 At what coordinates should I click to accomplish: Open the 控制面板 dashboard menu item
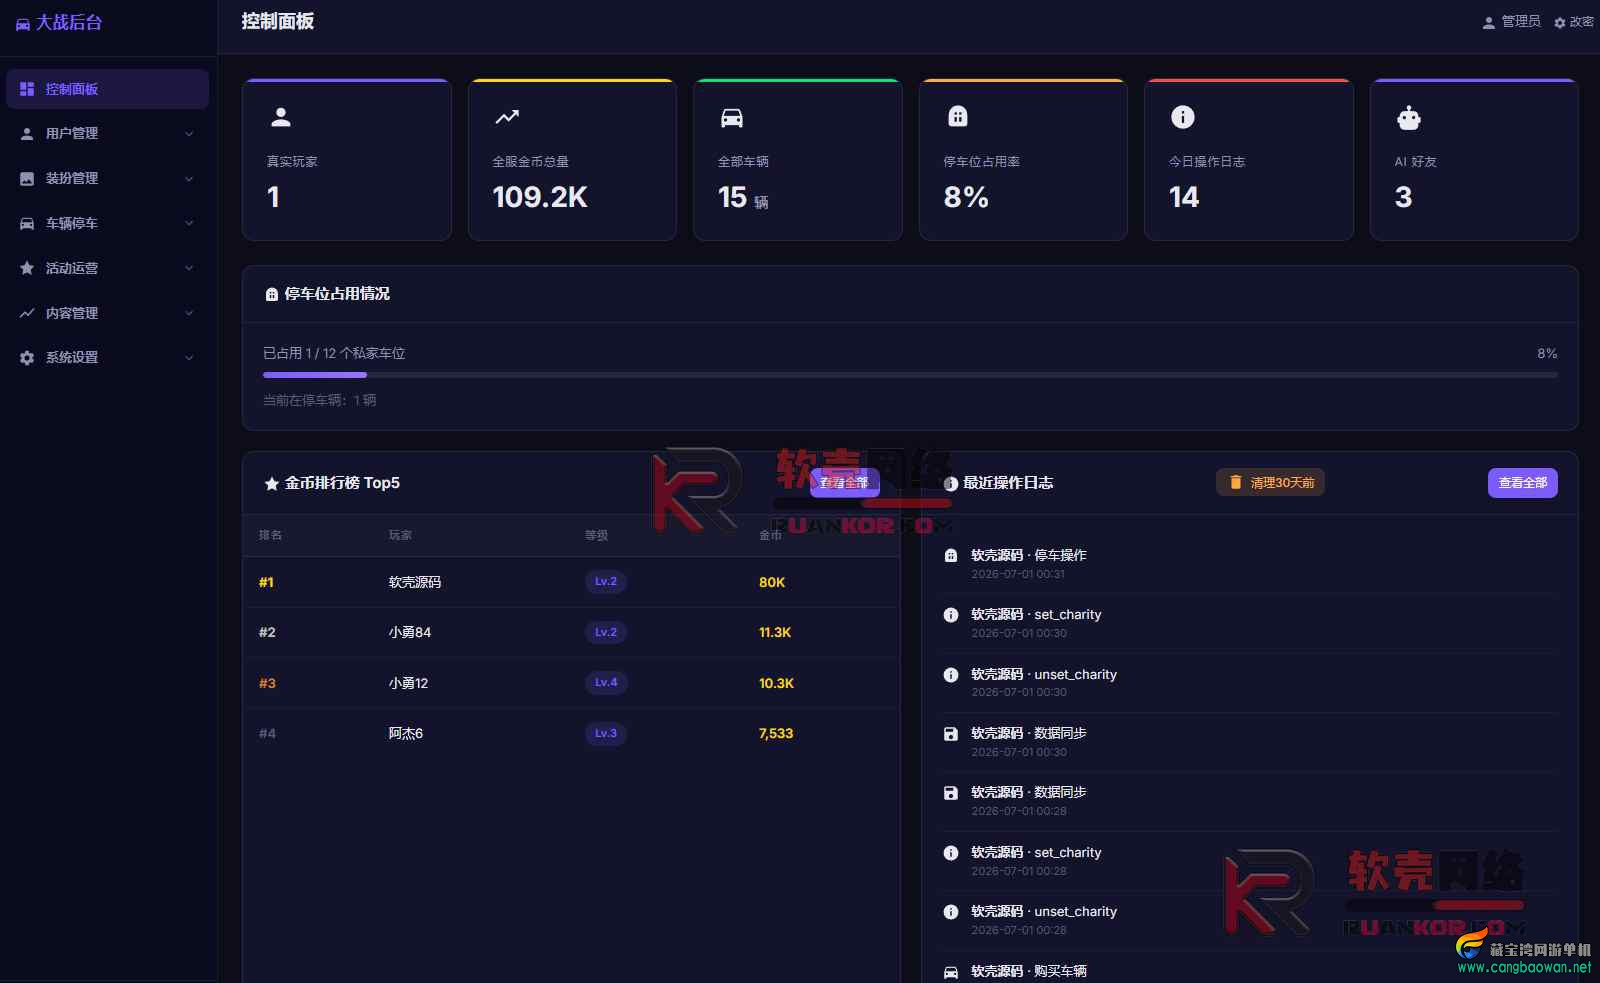(107, 89)
